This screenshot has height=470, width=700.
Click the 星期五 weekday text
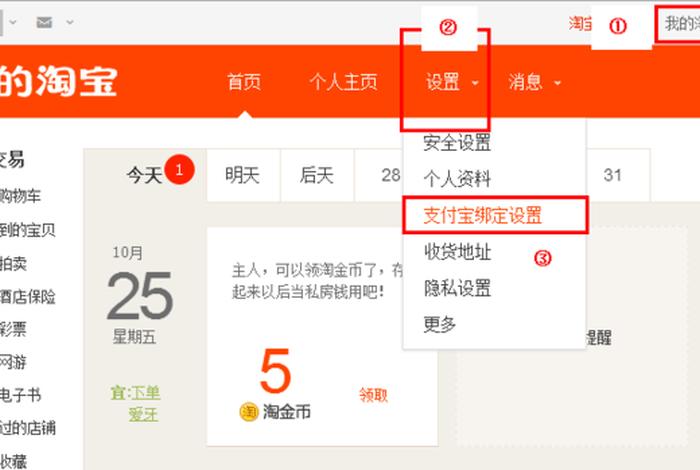point(134,337)
